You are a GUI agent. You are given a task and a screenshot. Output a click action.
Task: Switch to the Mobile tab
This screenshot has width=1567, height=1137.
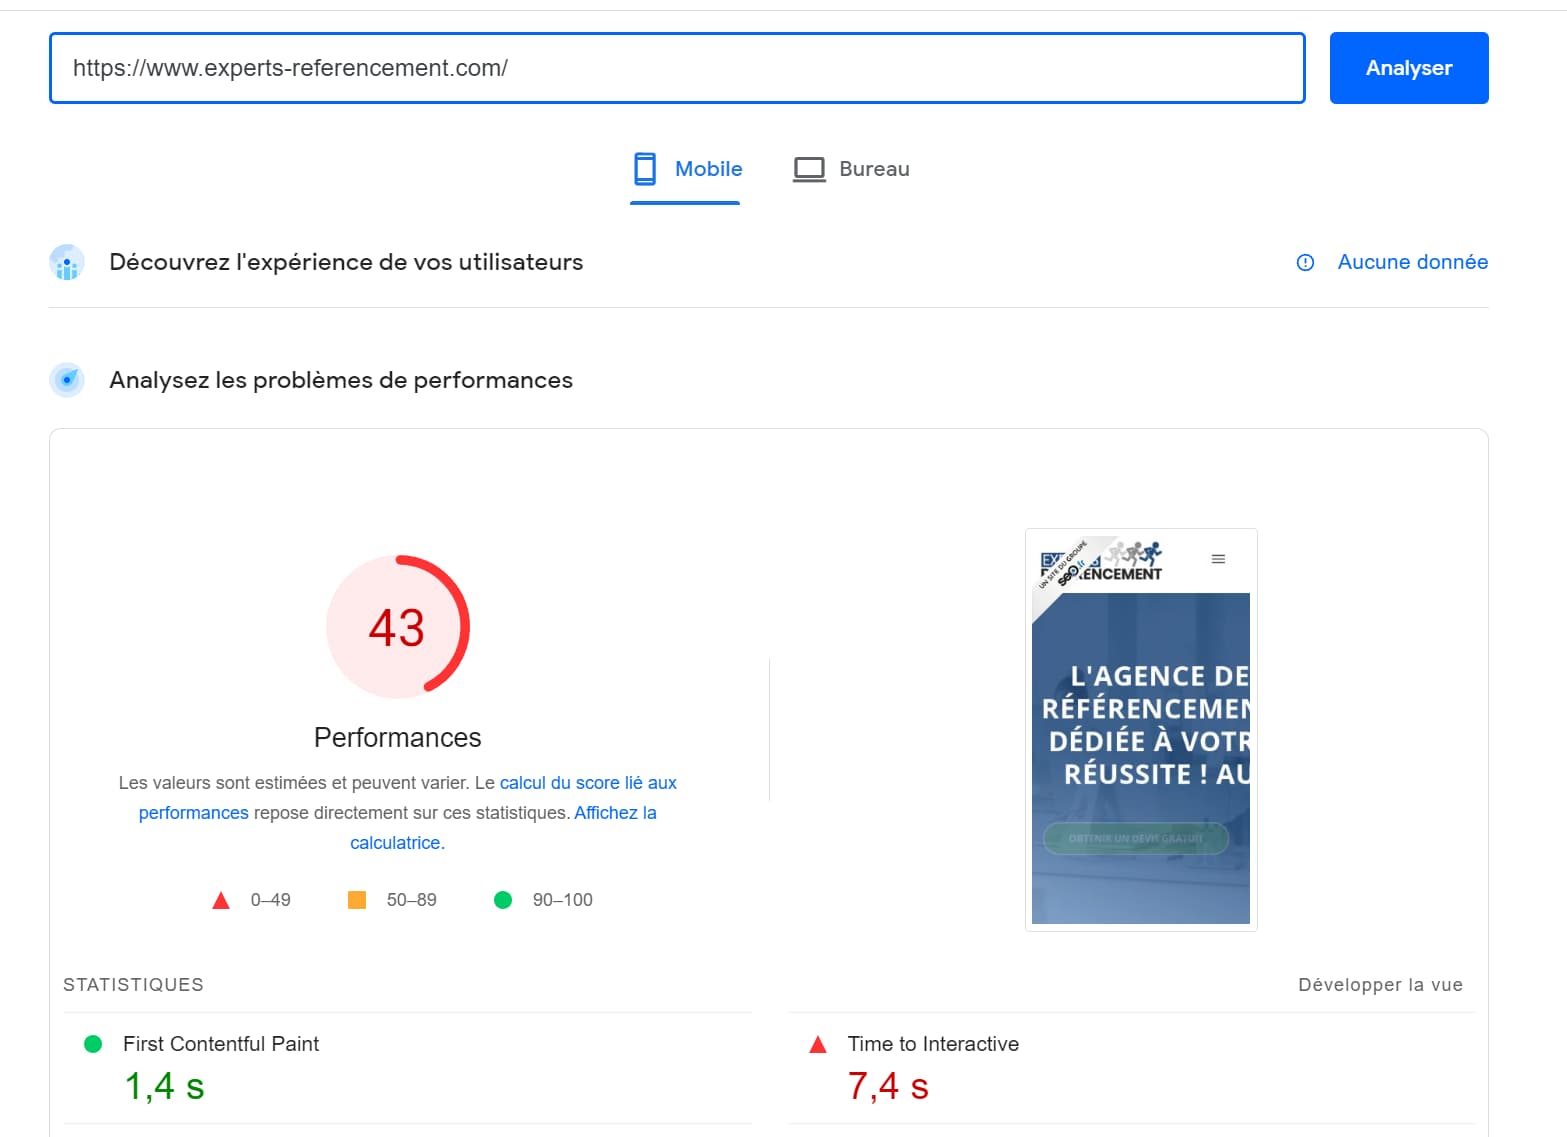686,170
